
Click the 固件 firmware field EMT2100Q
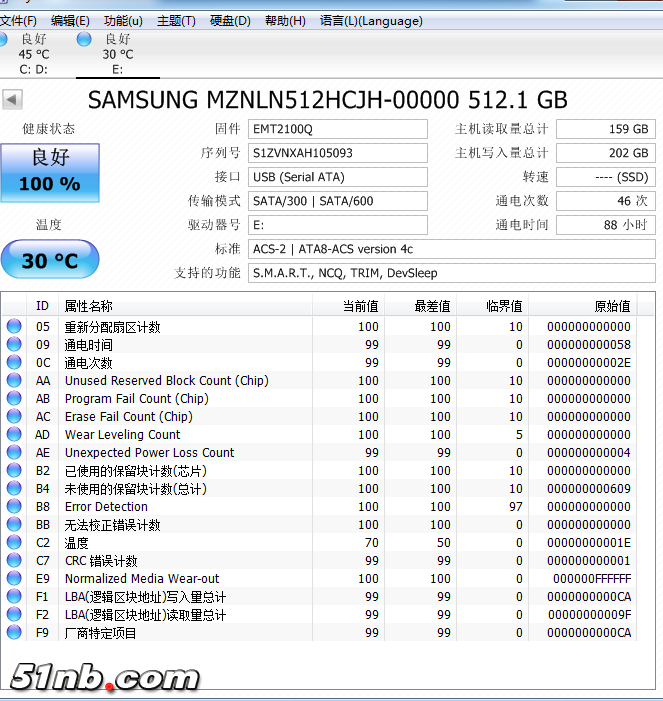pyautogui.click(x=337, y=129)
